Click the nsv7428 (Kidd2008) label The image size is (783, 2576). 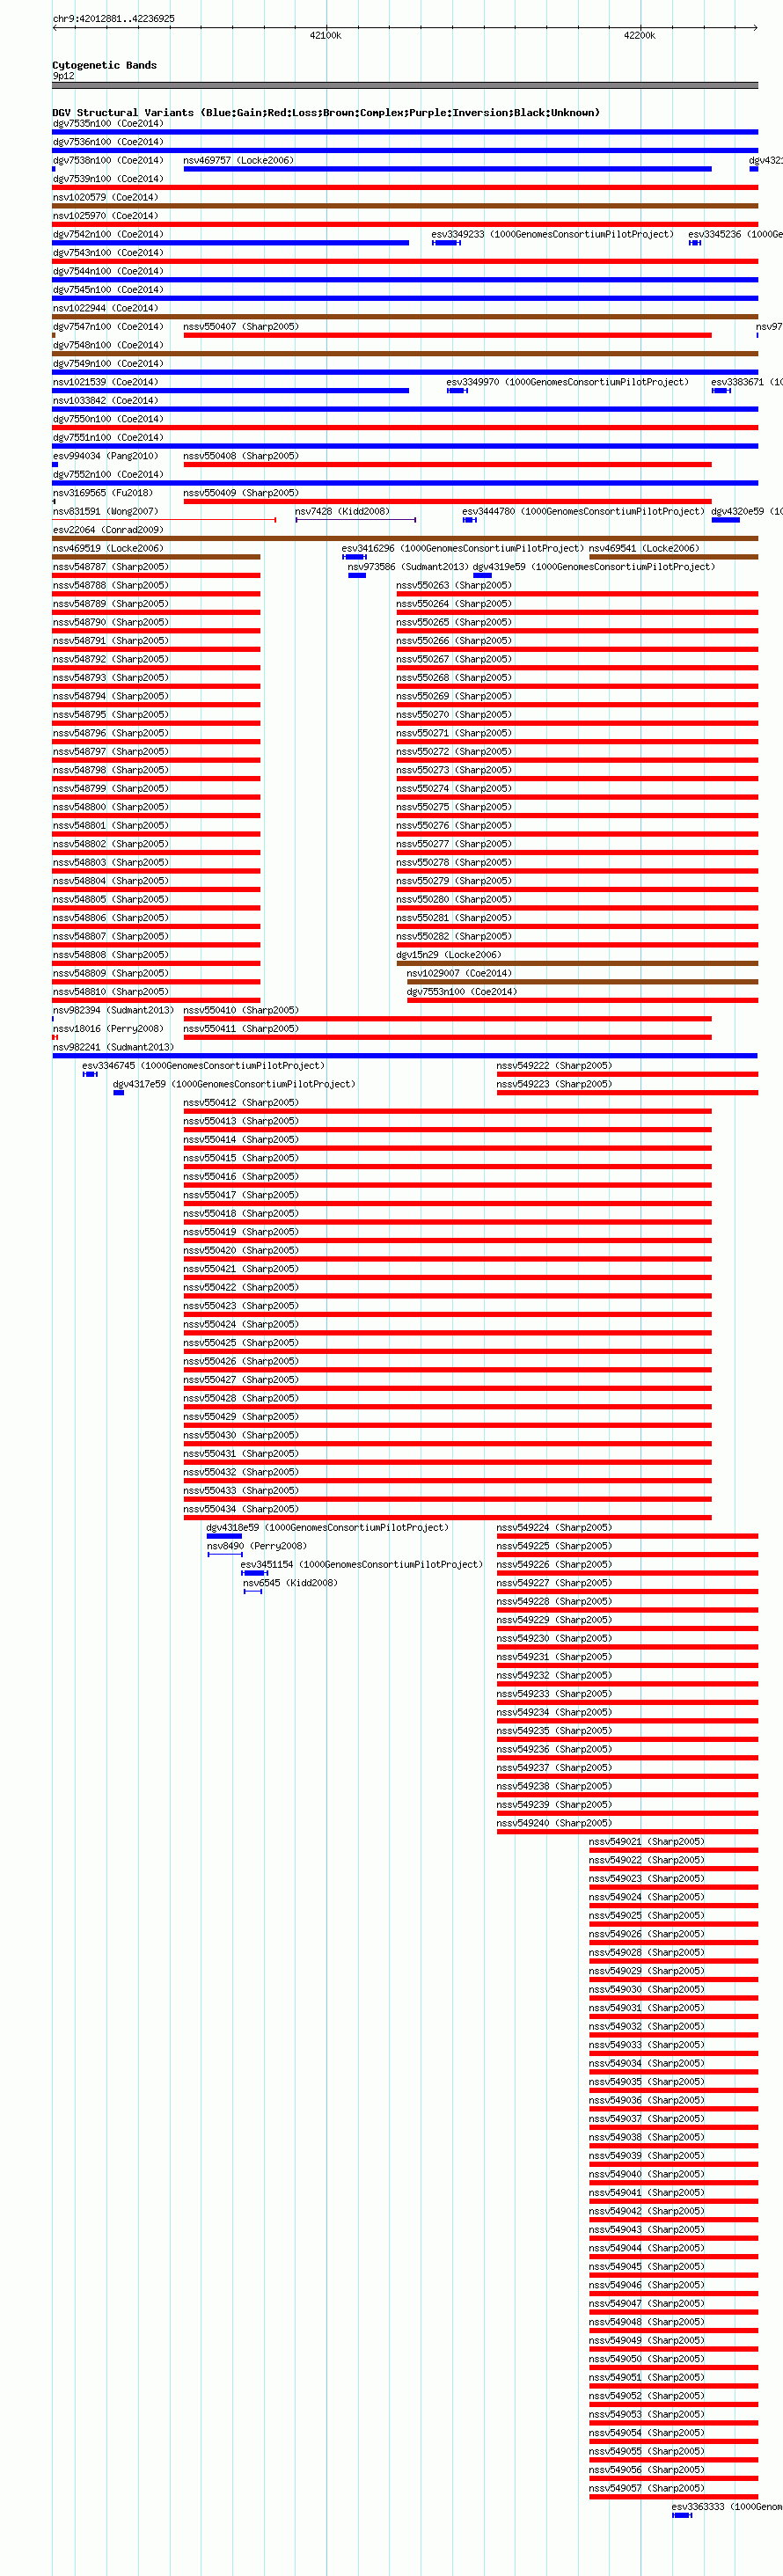(x=342, y=512)
